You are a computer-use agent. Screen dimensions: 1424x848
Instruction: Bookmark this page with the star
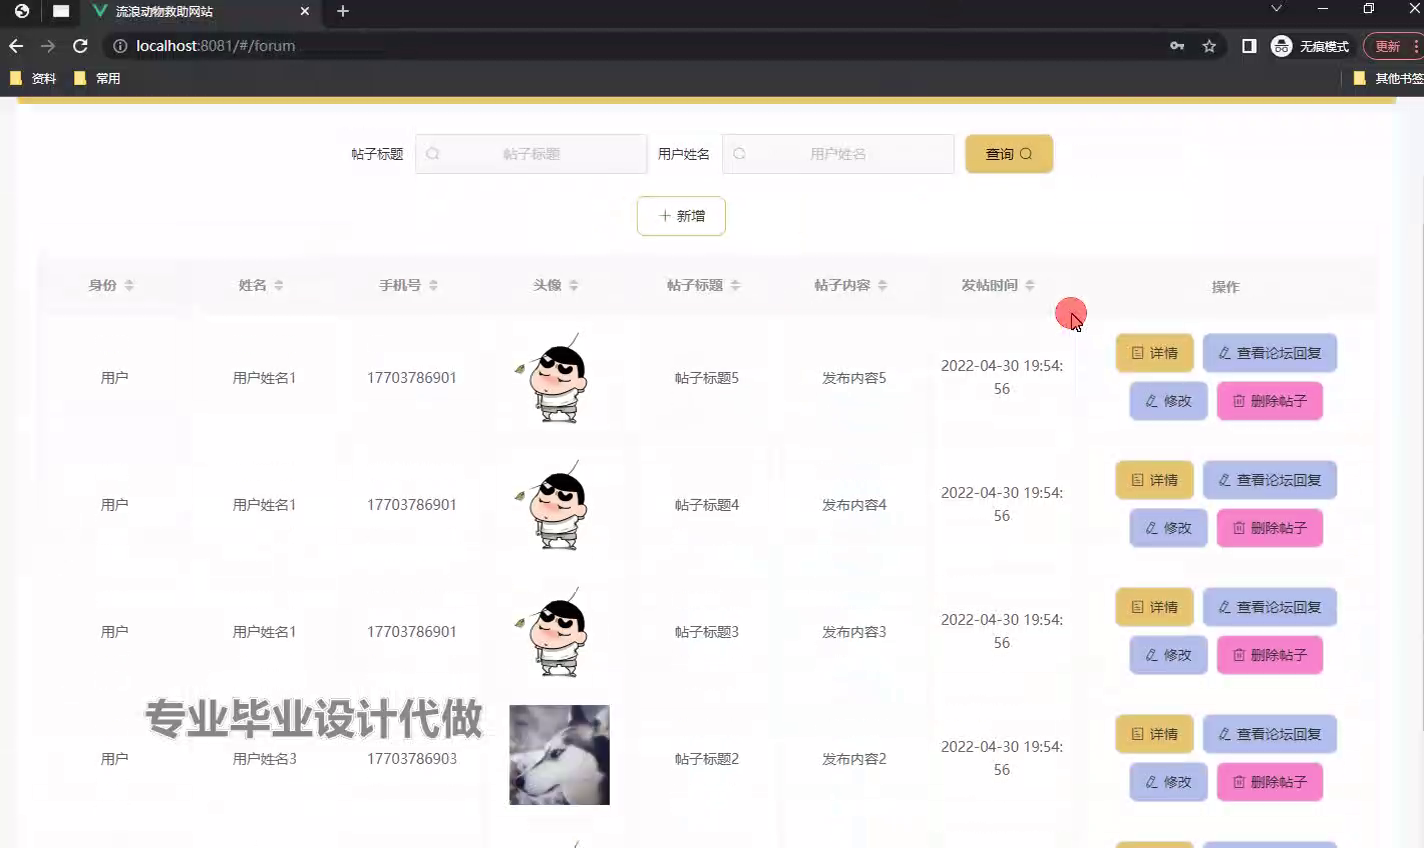(1209, 46)
